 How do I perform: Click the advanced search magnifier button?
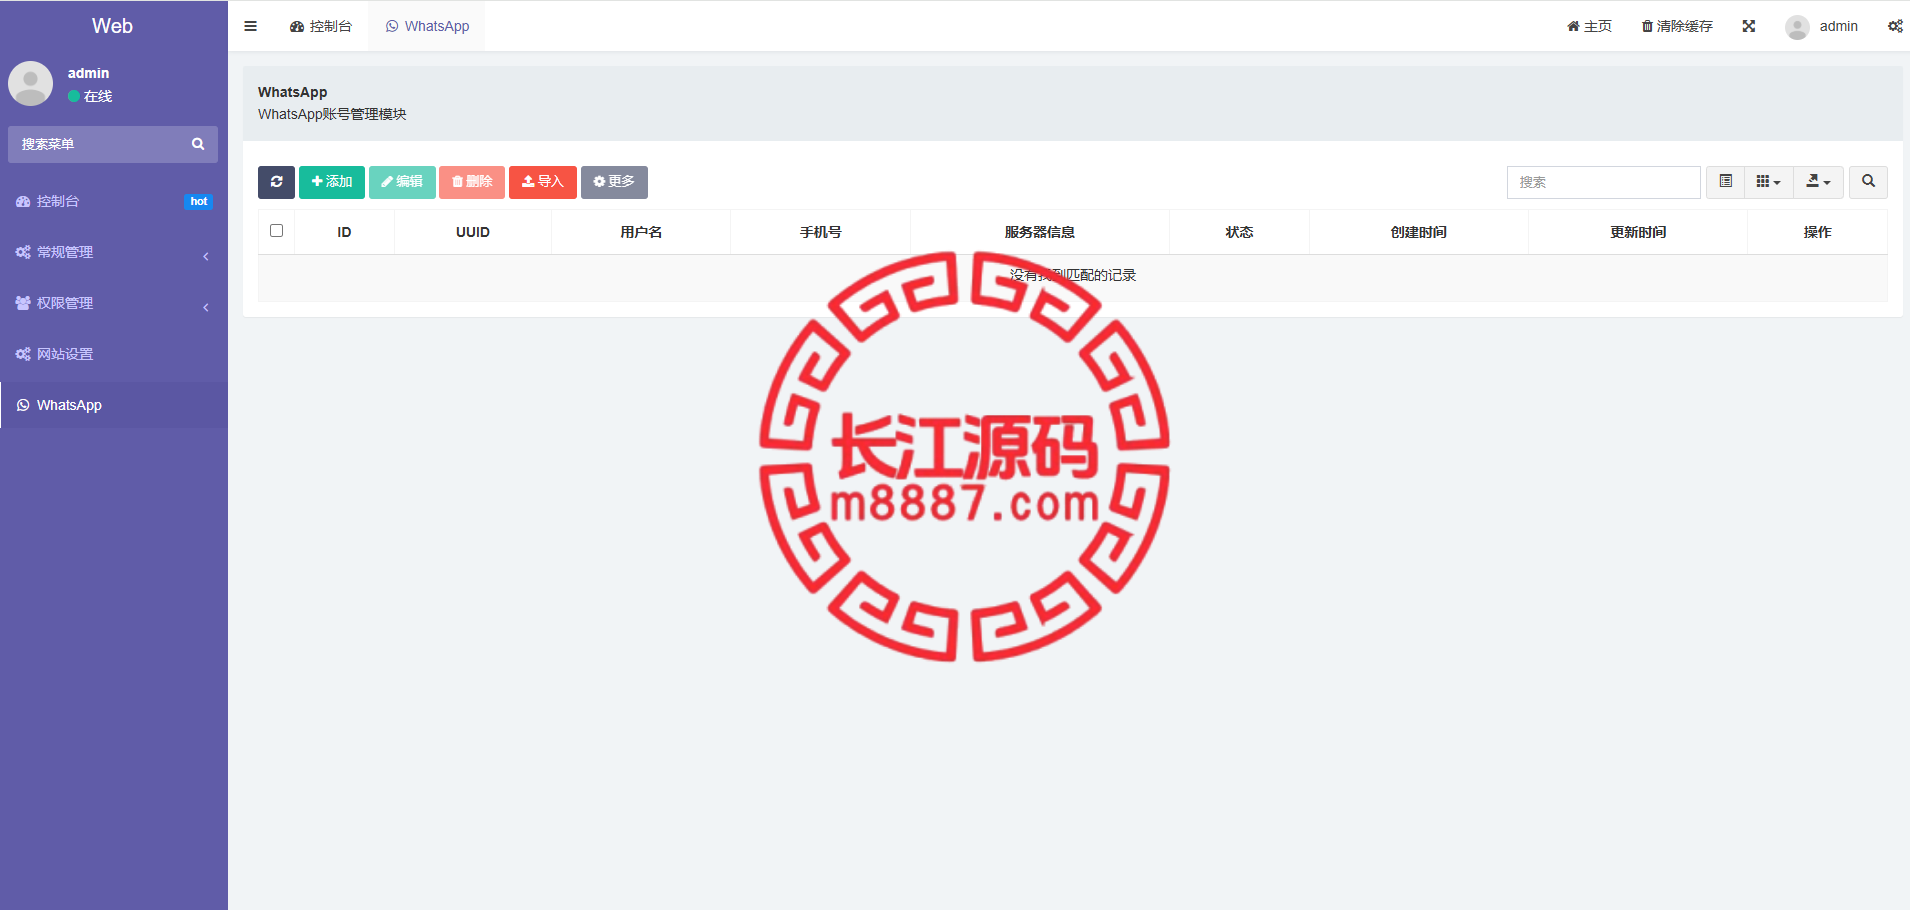(x=1868, y=182)
